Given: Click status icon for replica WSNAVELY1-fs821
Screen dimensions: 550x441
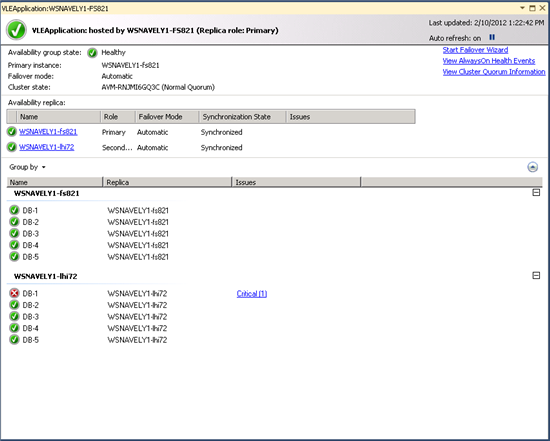Looking at the screenshot, I should tap(12, 132).
